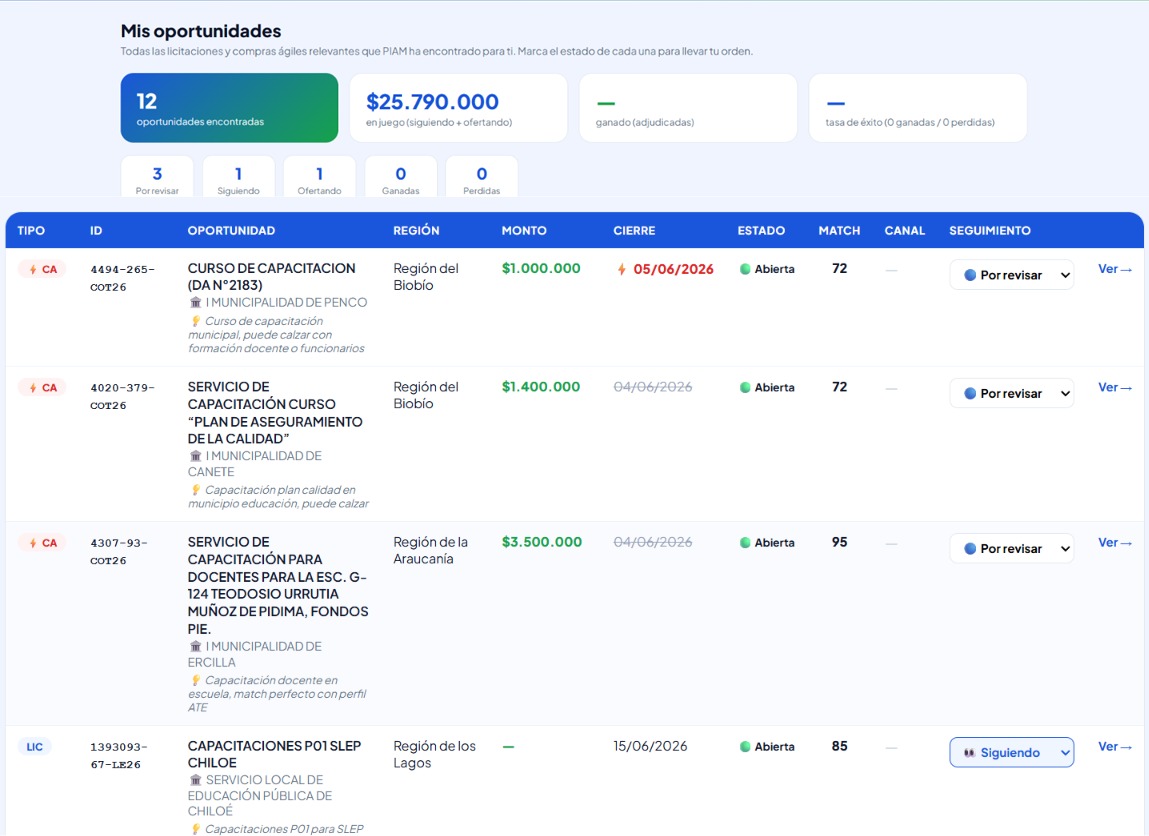Click the title CURSO DE CAPACITACION (DA N°2183)
Image resolution: width=1149 pixels, height=836 pixels.
[271, 277]
